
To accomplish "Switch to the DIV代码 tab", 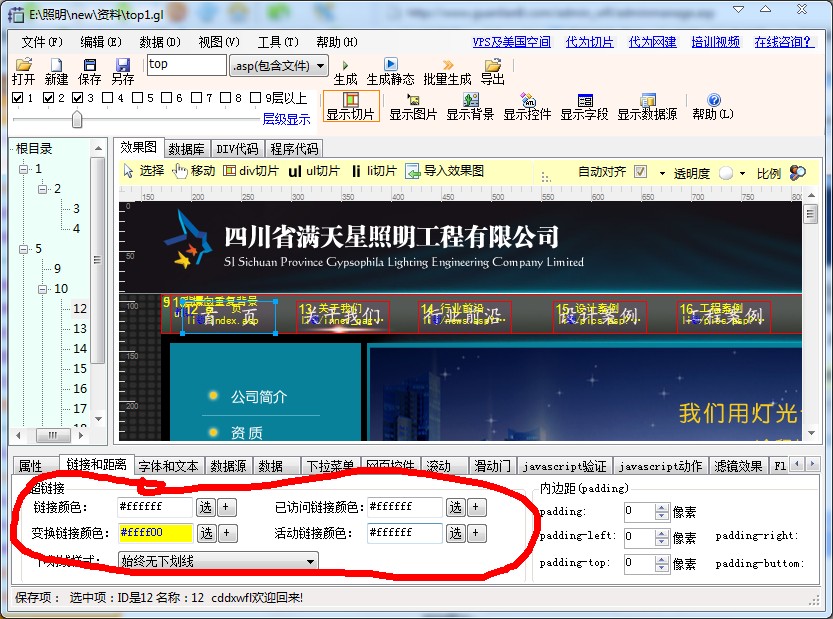I will 237,149.
